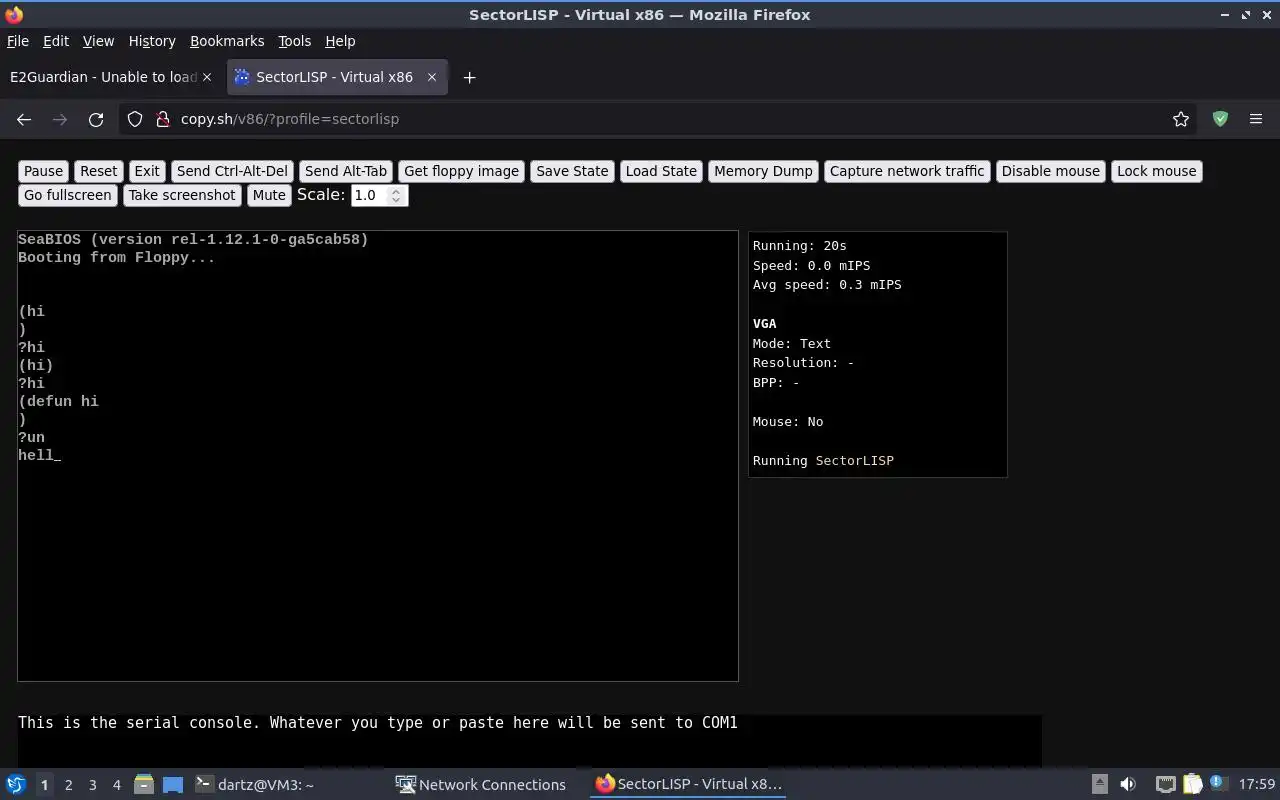Click the blue show desktop taskbar icon

[173, 784]
